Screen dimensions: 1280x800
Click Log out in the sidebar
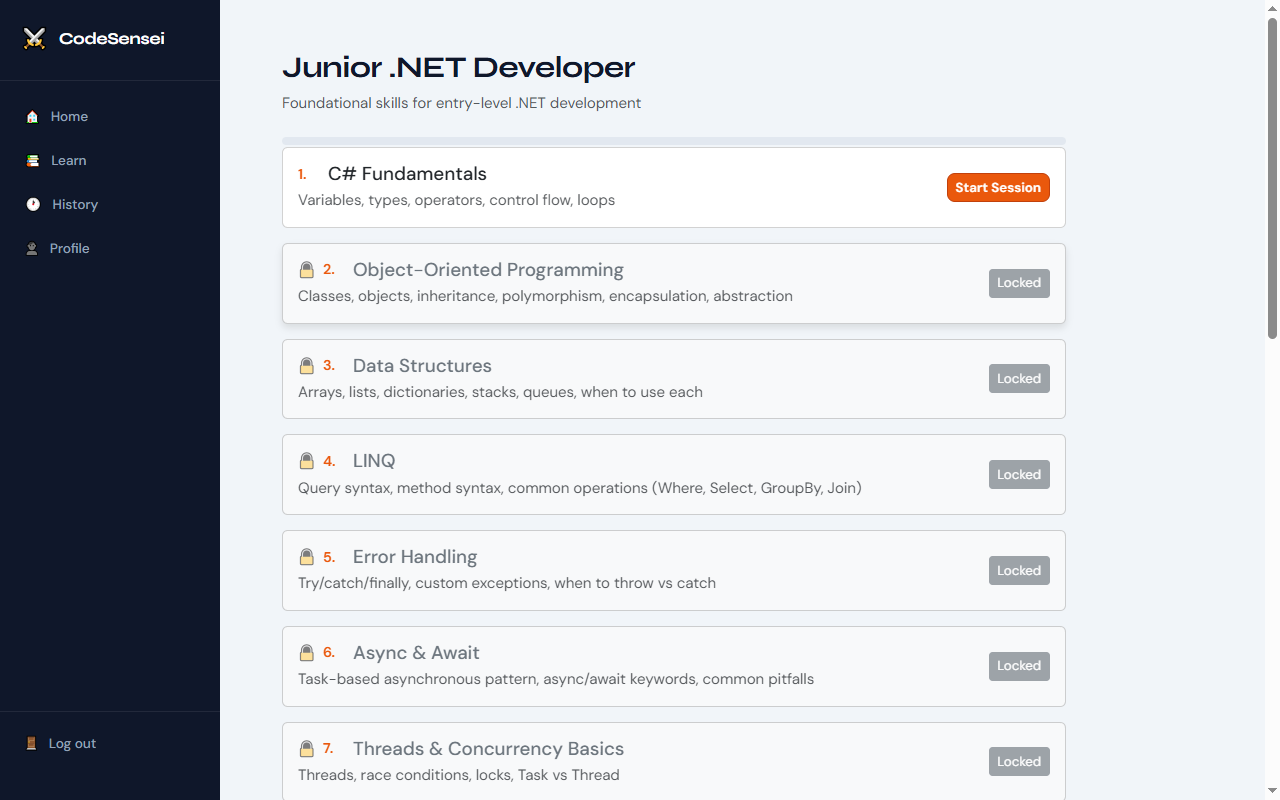[72, 743]
